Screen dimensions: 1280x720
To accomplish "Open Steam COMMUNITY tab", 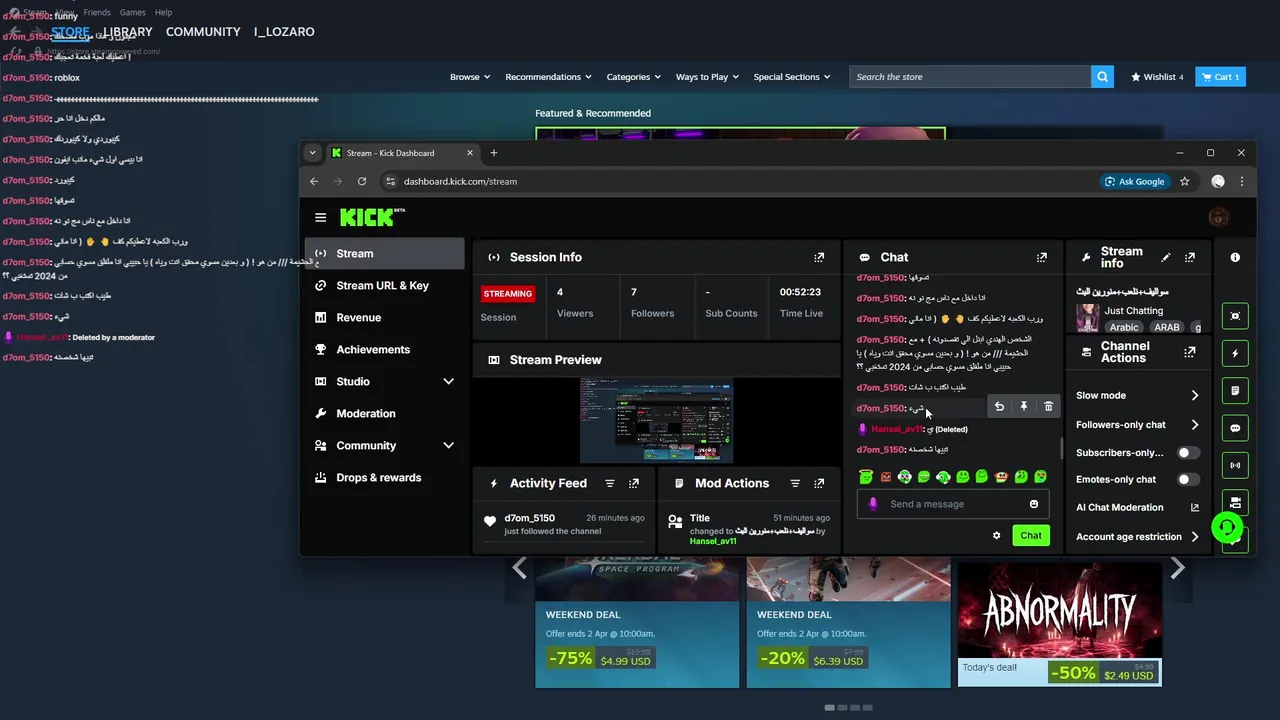I will point(203,32).
